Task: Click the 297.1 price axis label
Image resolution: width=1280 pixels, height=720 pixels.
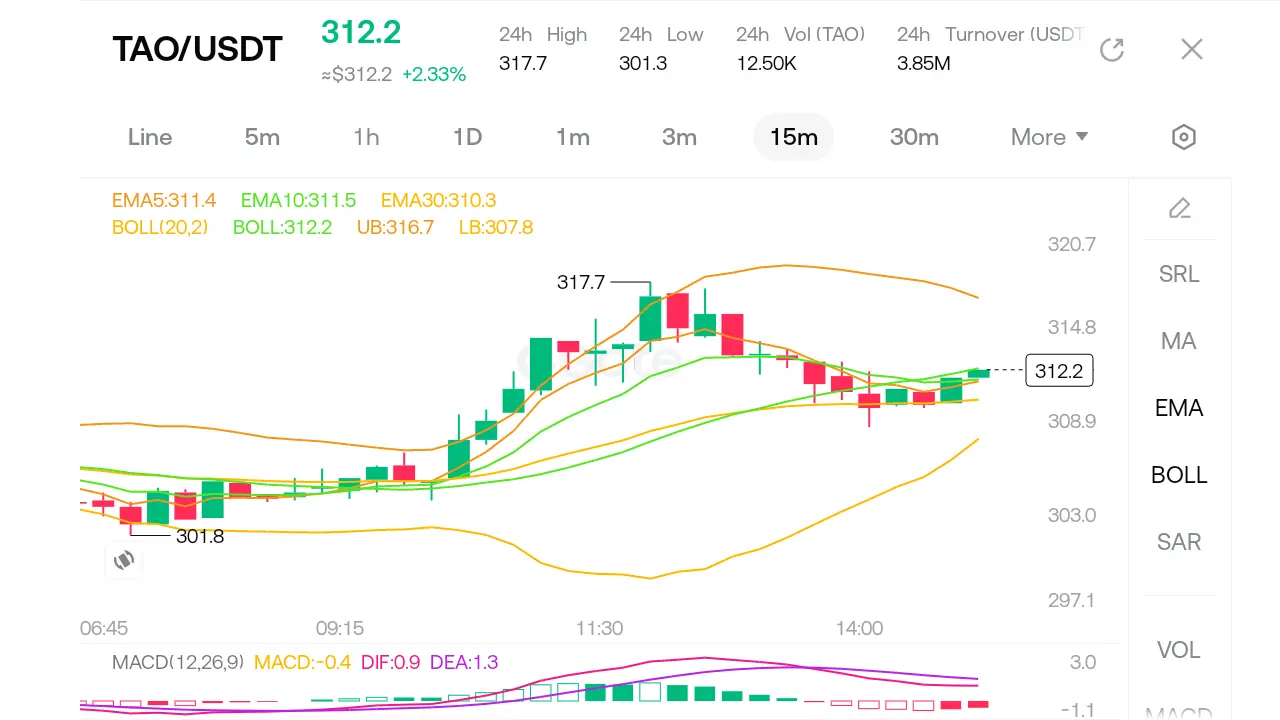Action: click(x=1072, y=600)
